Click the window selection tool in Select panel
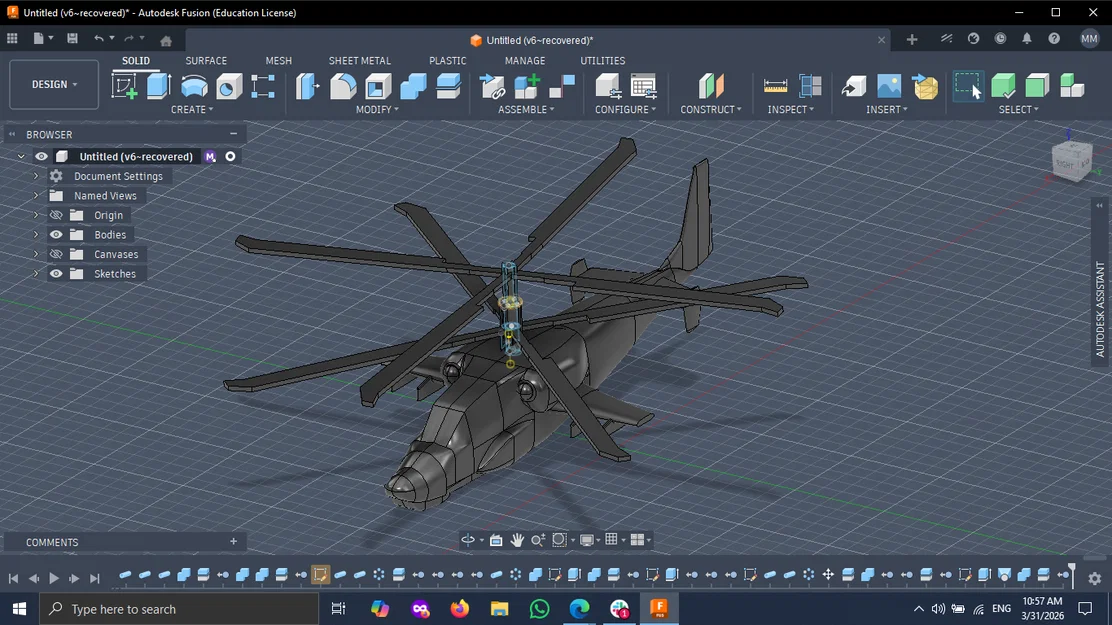 [x=968, y=88]
